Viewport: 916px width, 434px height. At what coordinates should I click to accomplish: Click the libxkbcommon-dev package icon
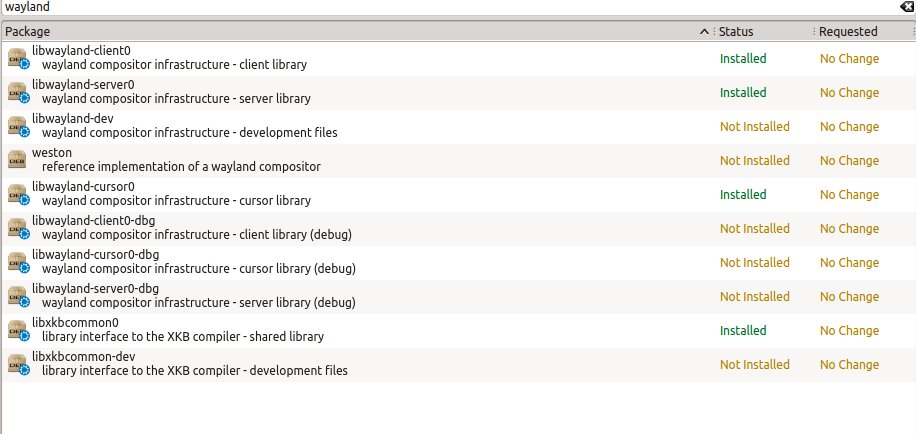pos(18,365)
